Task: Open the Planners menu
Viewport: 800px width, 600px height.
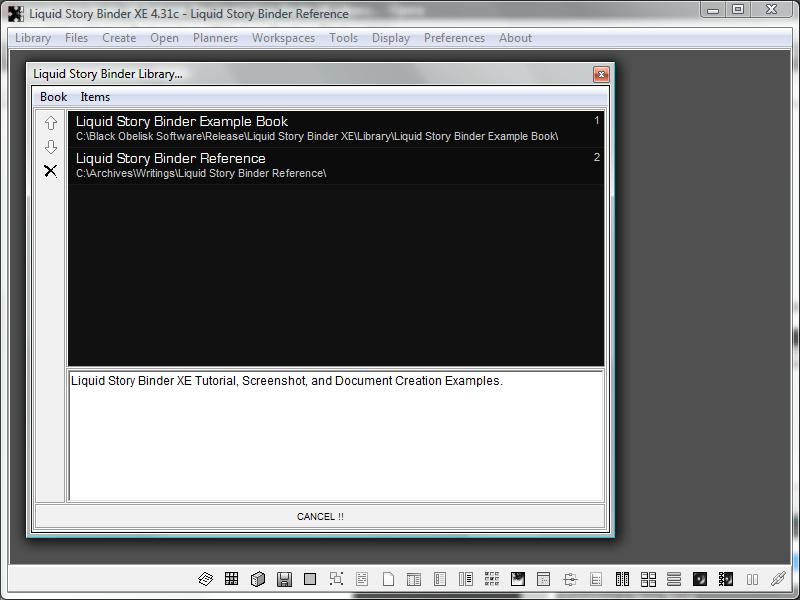Action: (215, 38)
